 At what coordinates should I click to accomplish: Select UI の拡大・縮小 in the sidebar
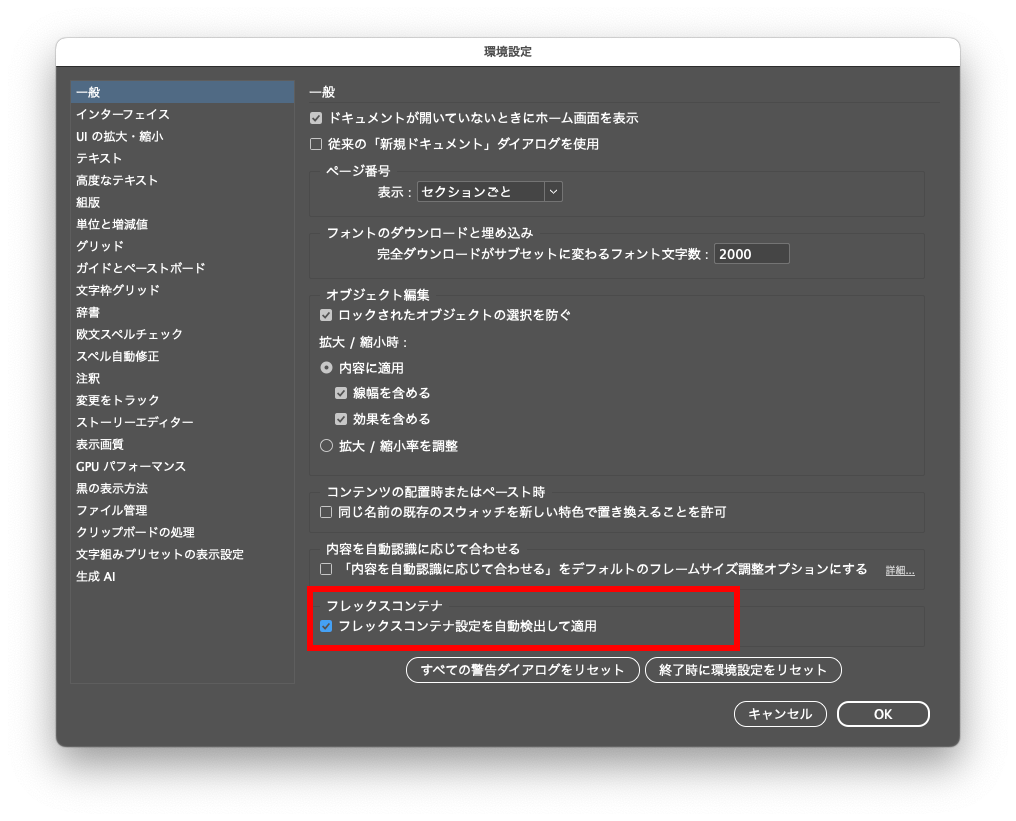[x=119, y=136]
